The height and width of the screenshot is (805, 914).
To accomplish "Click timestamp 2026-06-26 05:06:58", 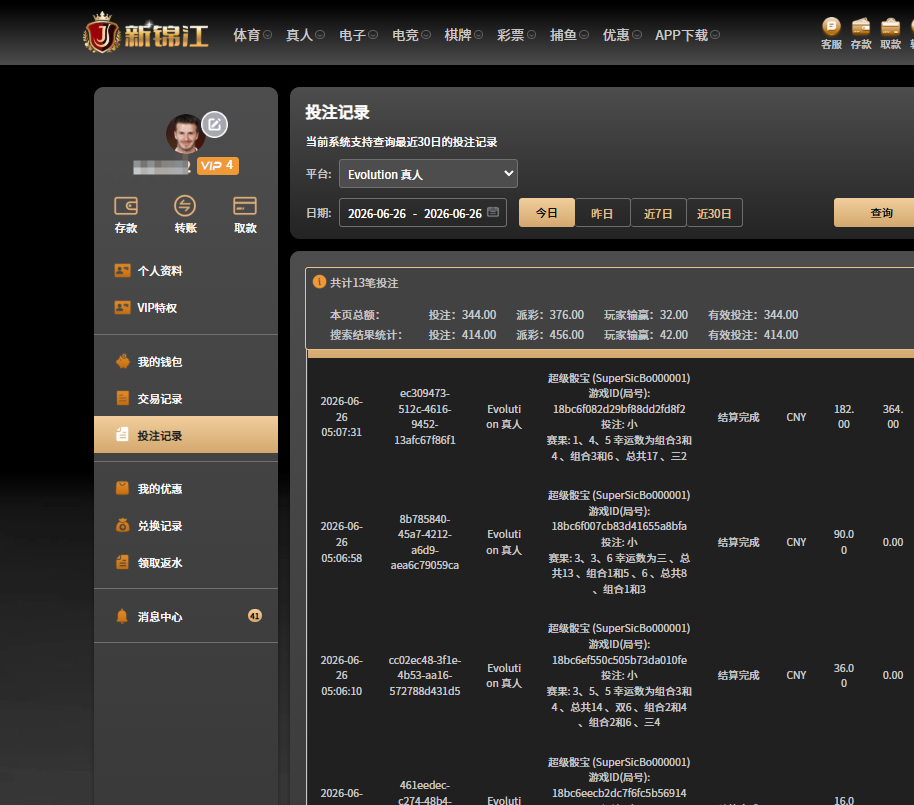I will 342,542.
